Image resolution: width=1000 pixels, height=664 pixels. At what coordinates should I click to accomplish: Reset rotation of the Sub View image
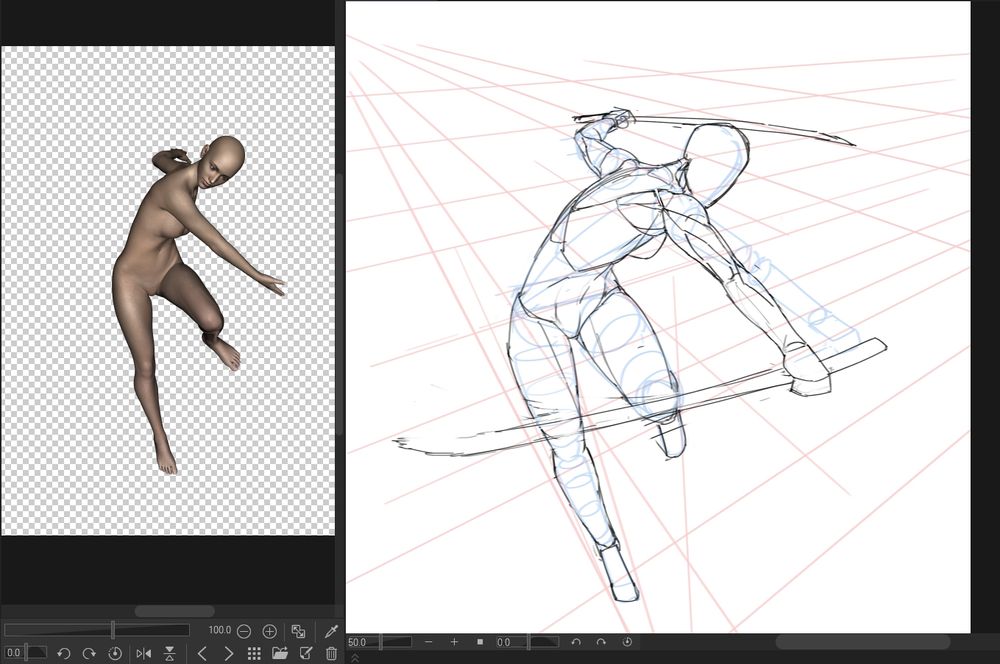pyautogui.click(x=114, y=654)
